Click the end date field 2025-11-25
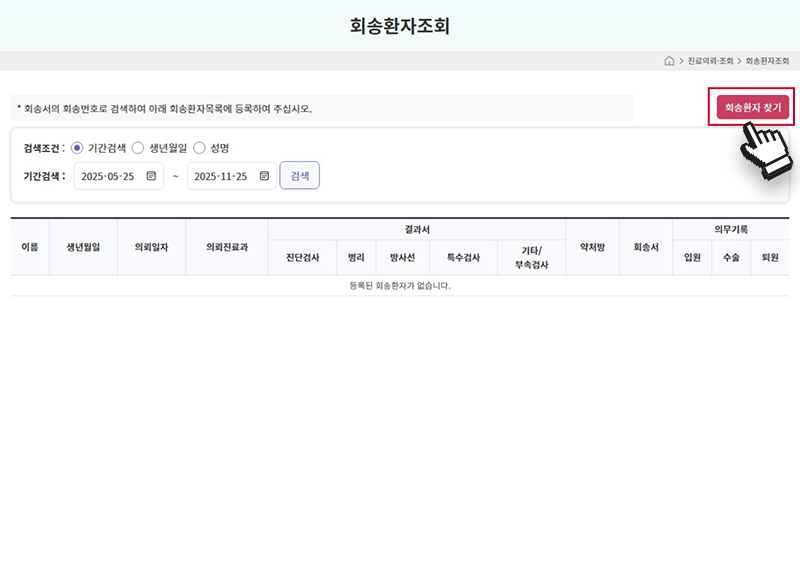Image resolution: width=800 pixels, height=580 pixels. tap(221, 176)
